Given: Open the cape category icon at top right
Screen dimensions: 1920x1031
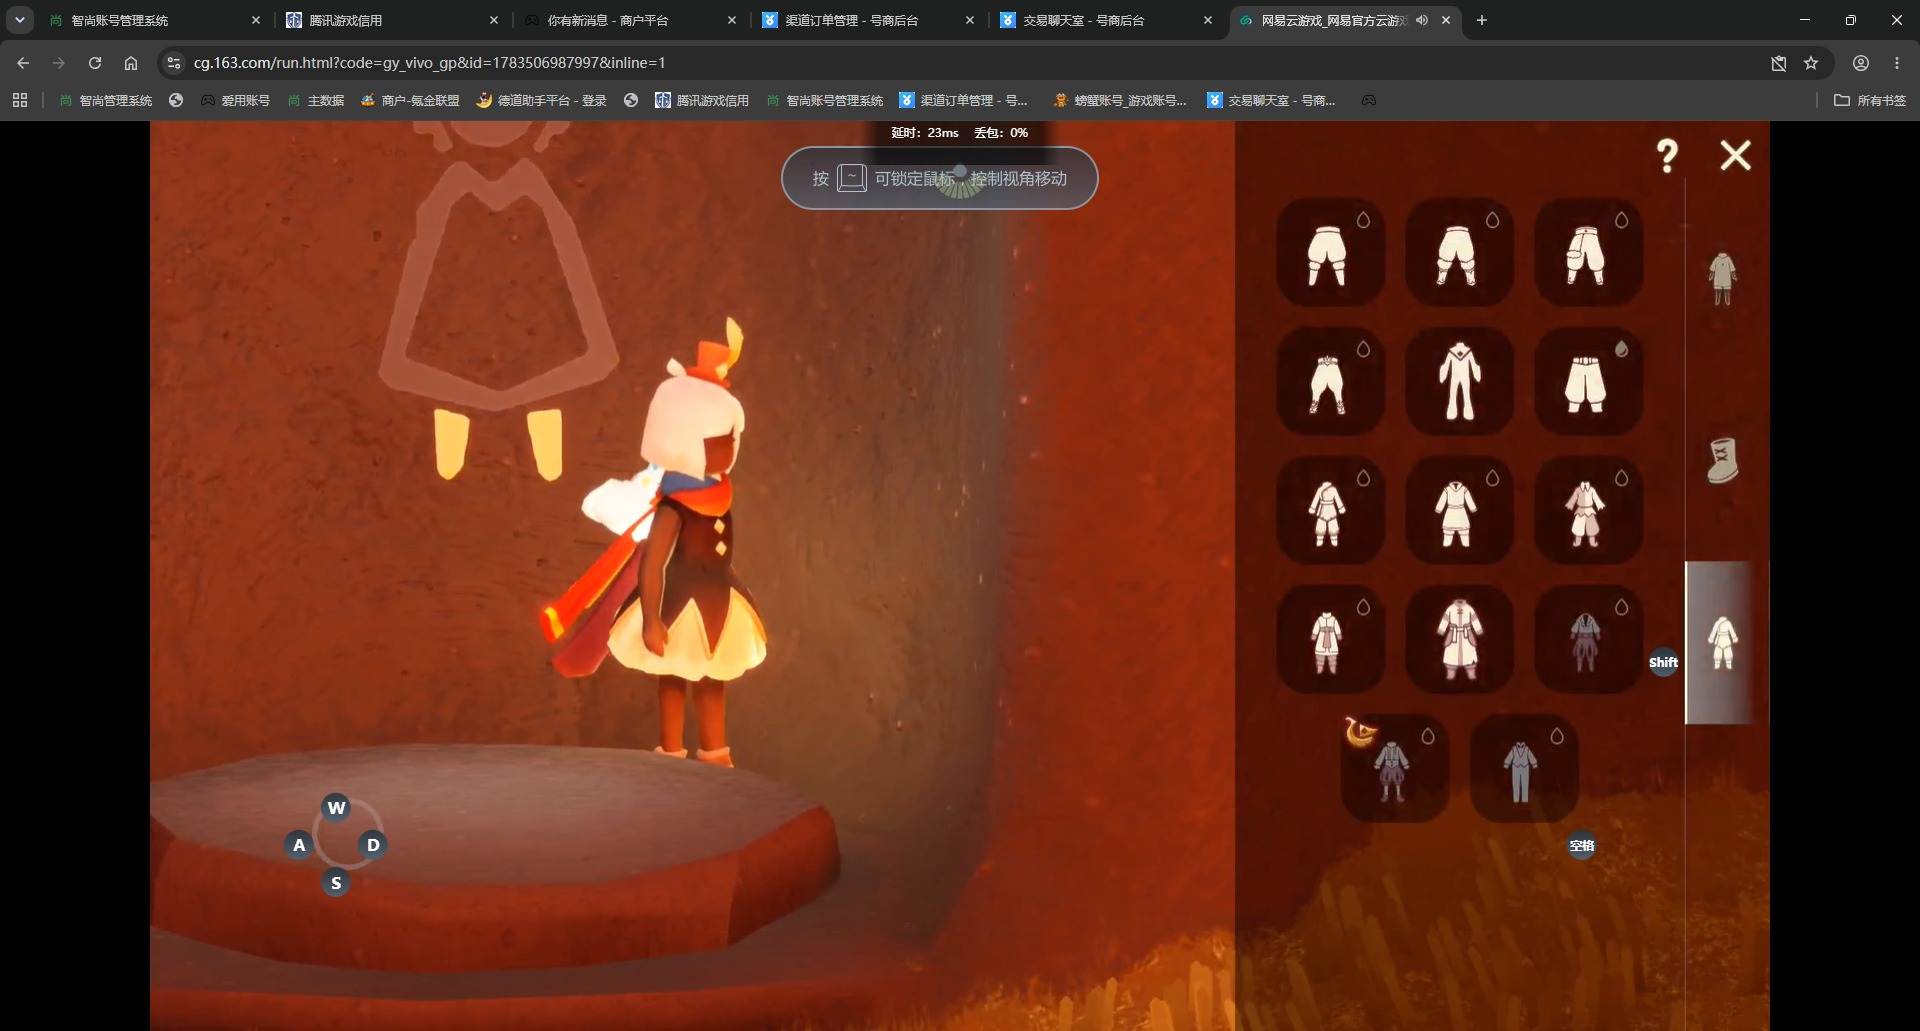Looking at the screenshot, I should [1722, 278].
